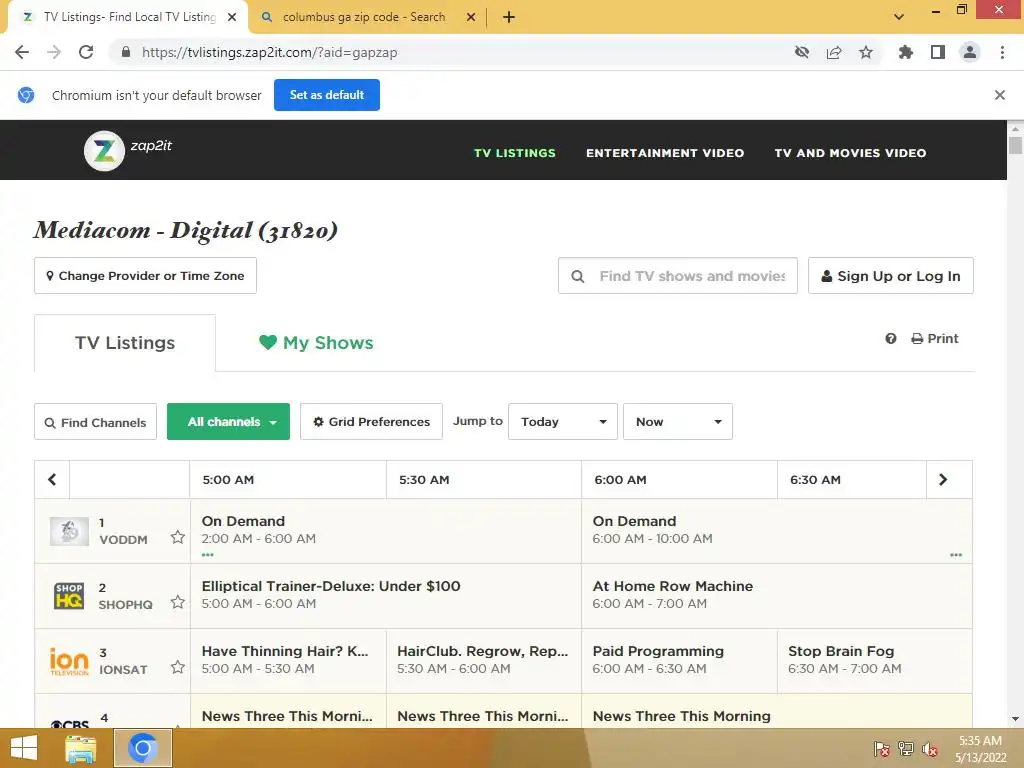Image resolution: width=1024 pixels, height=768 pixels.
Task: Favorite the SHOPHQ channel star
Action: click(178, 602)
